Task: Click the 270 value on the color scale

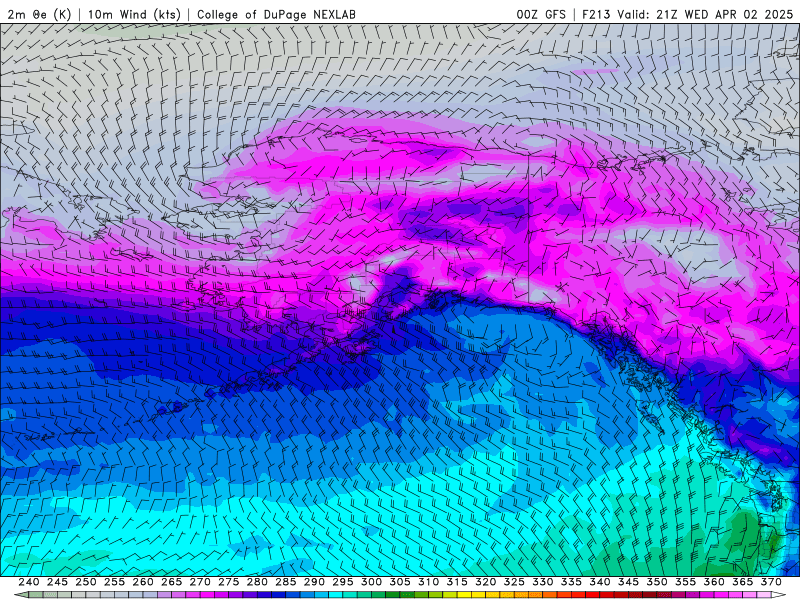Action: point(200,582)
